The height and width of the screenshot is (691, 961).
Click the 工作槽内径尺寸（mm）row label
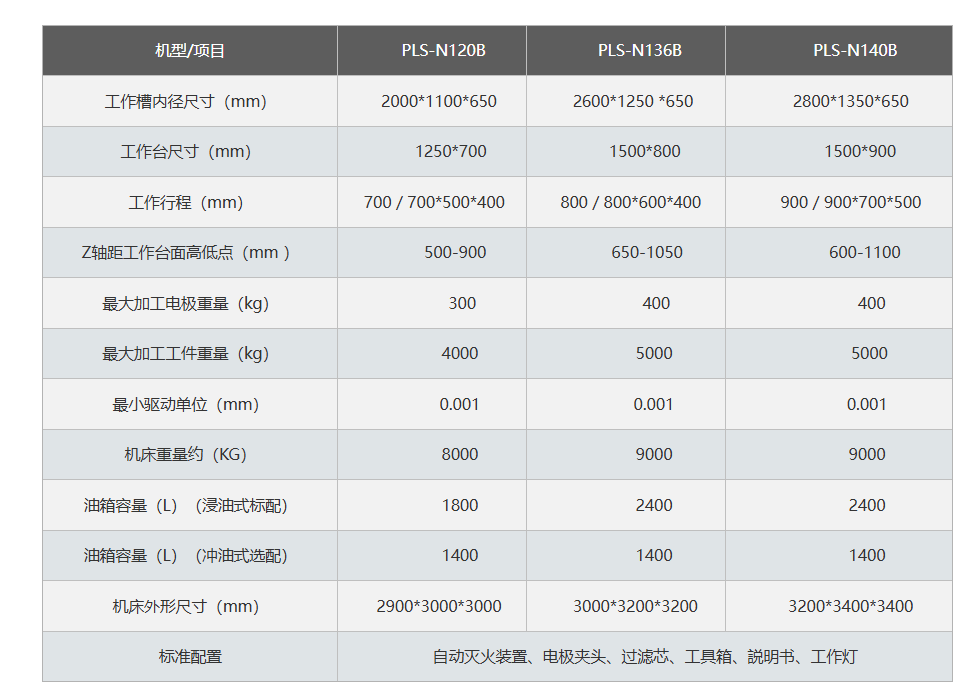coord(186,101)
